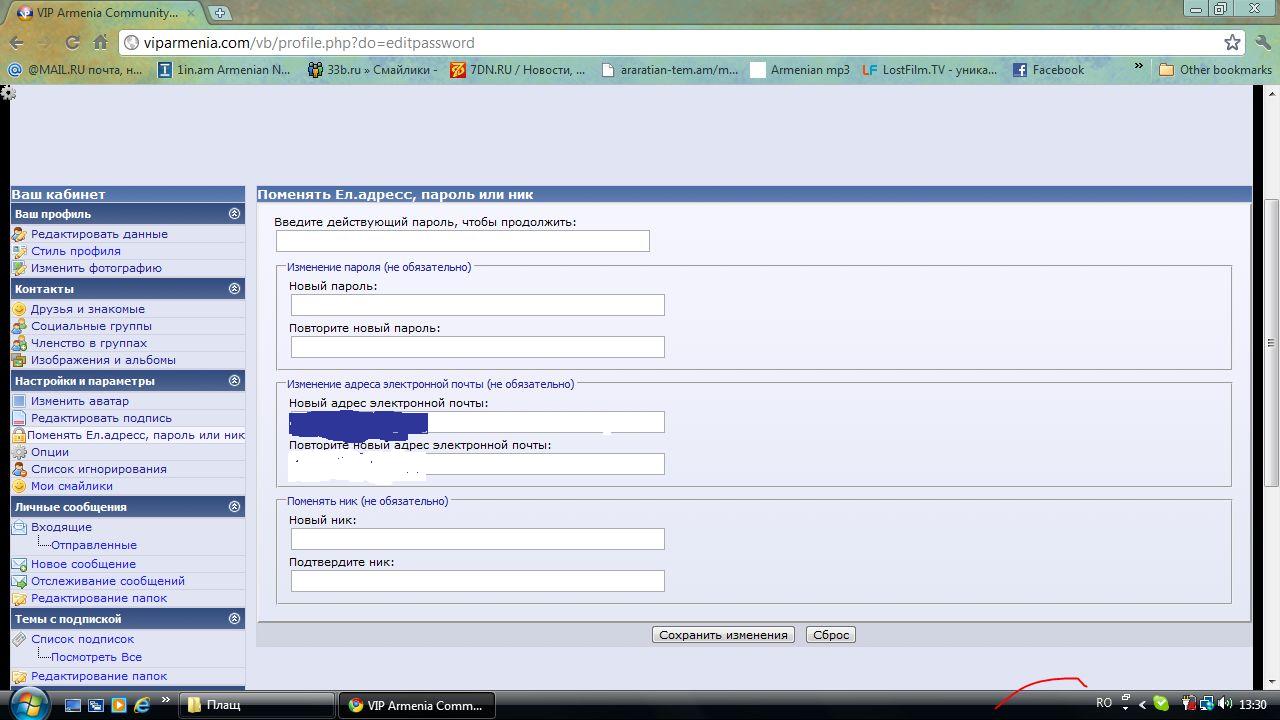Open the Facebook bookmark
The width and height of the screenshot is (1280, 720).
point(1048,70)
